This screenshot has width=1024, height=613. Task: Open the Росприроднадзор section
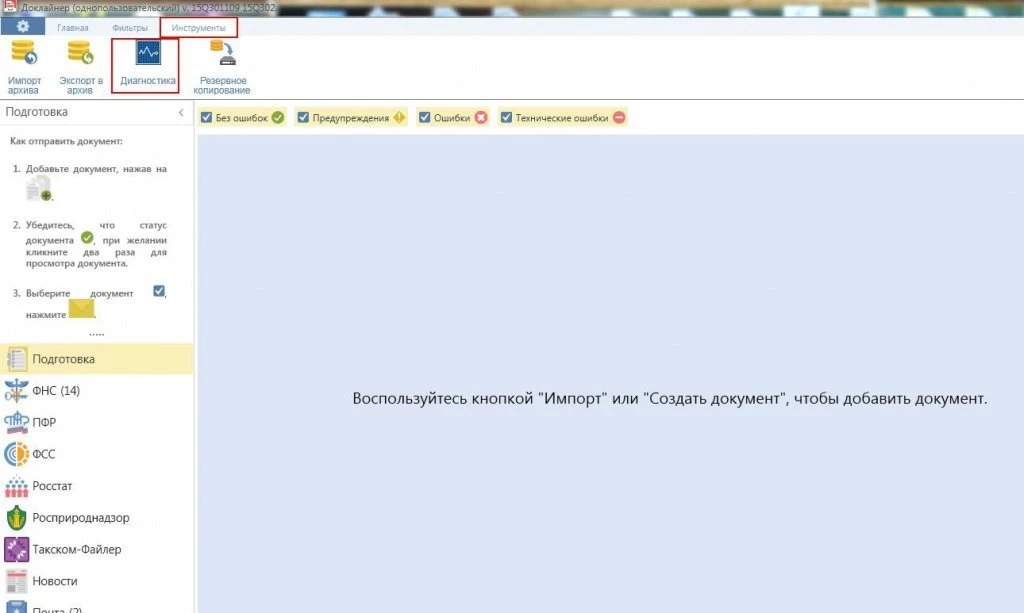80,518
